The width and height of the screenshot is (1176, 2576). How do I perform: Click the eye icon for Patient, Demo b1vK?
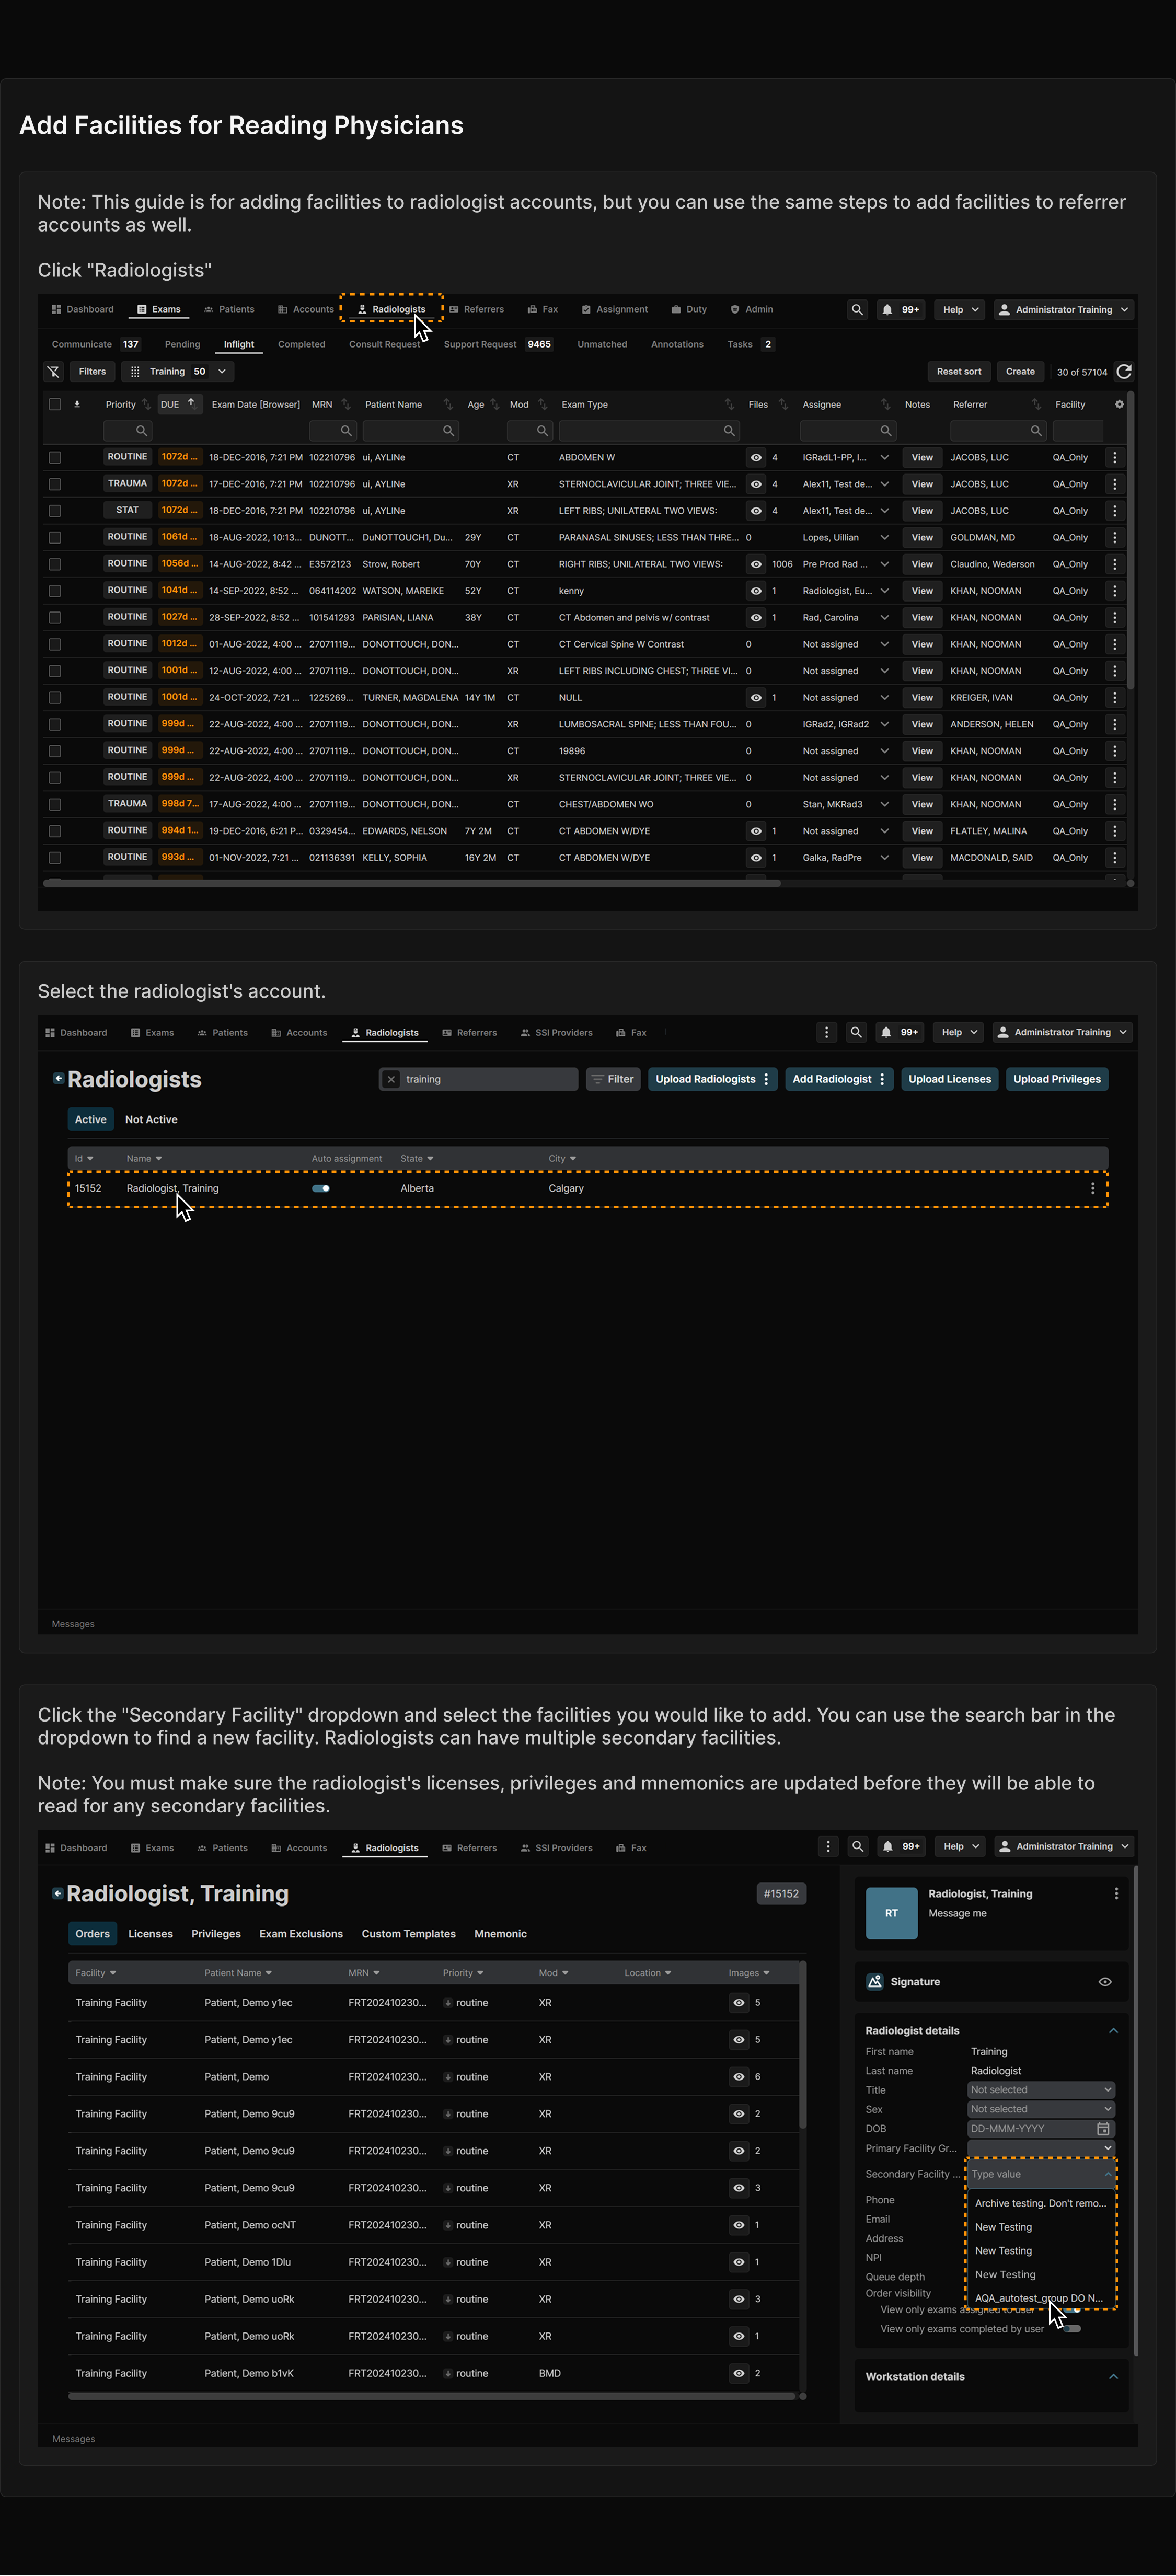738,2372
